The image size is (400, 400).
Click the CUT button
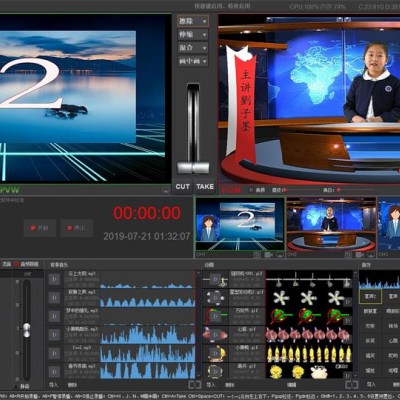182,187
